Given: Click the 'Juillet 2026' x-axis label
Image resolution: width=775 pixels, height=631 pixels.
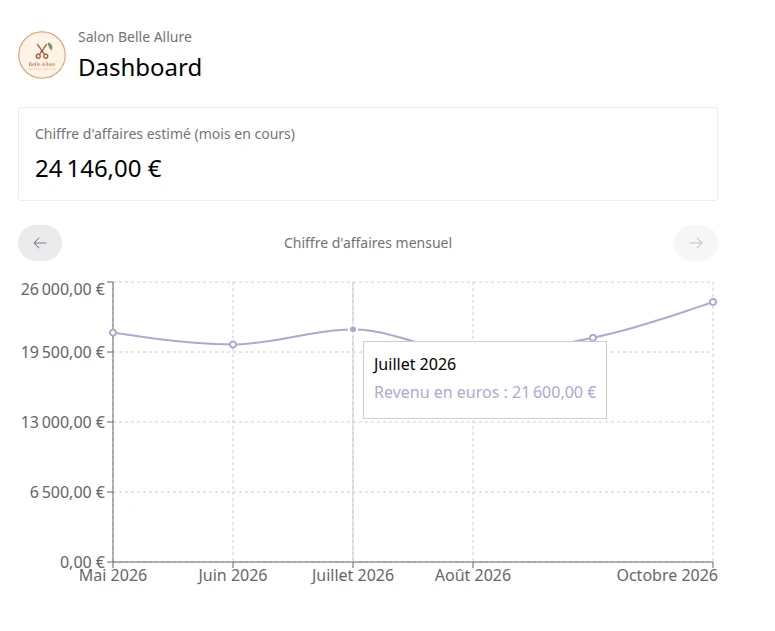Looking at the screenshot, I should coord(352,575).
